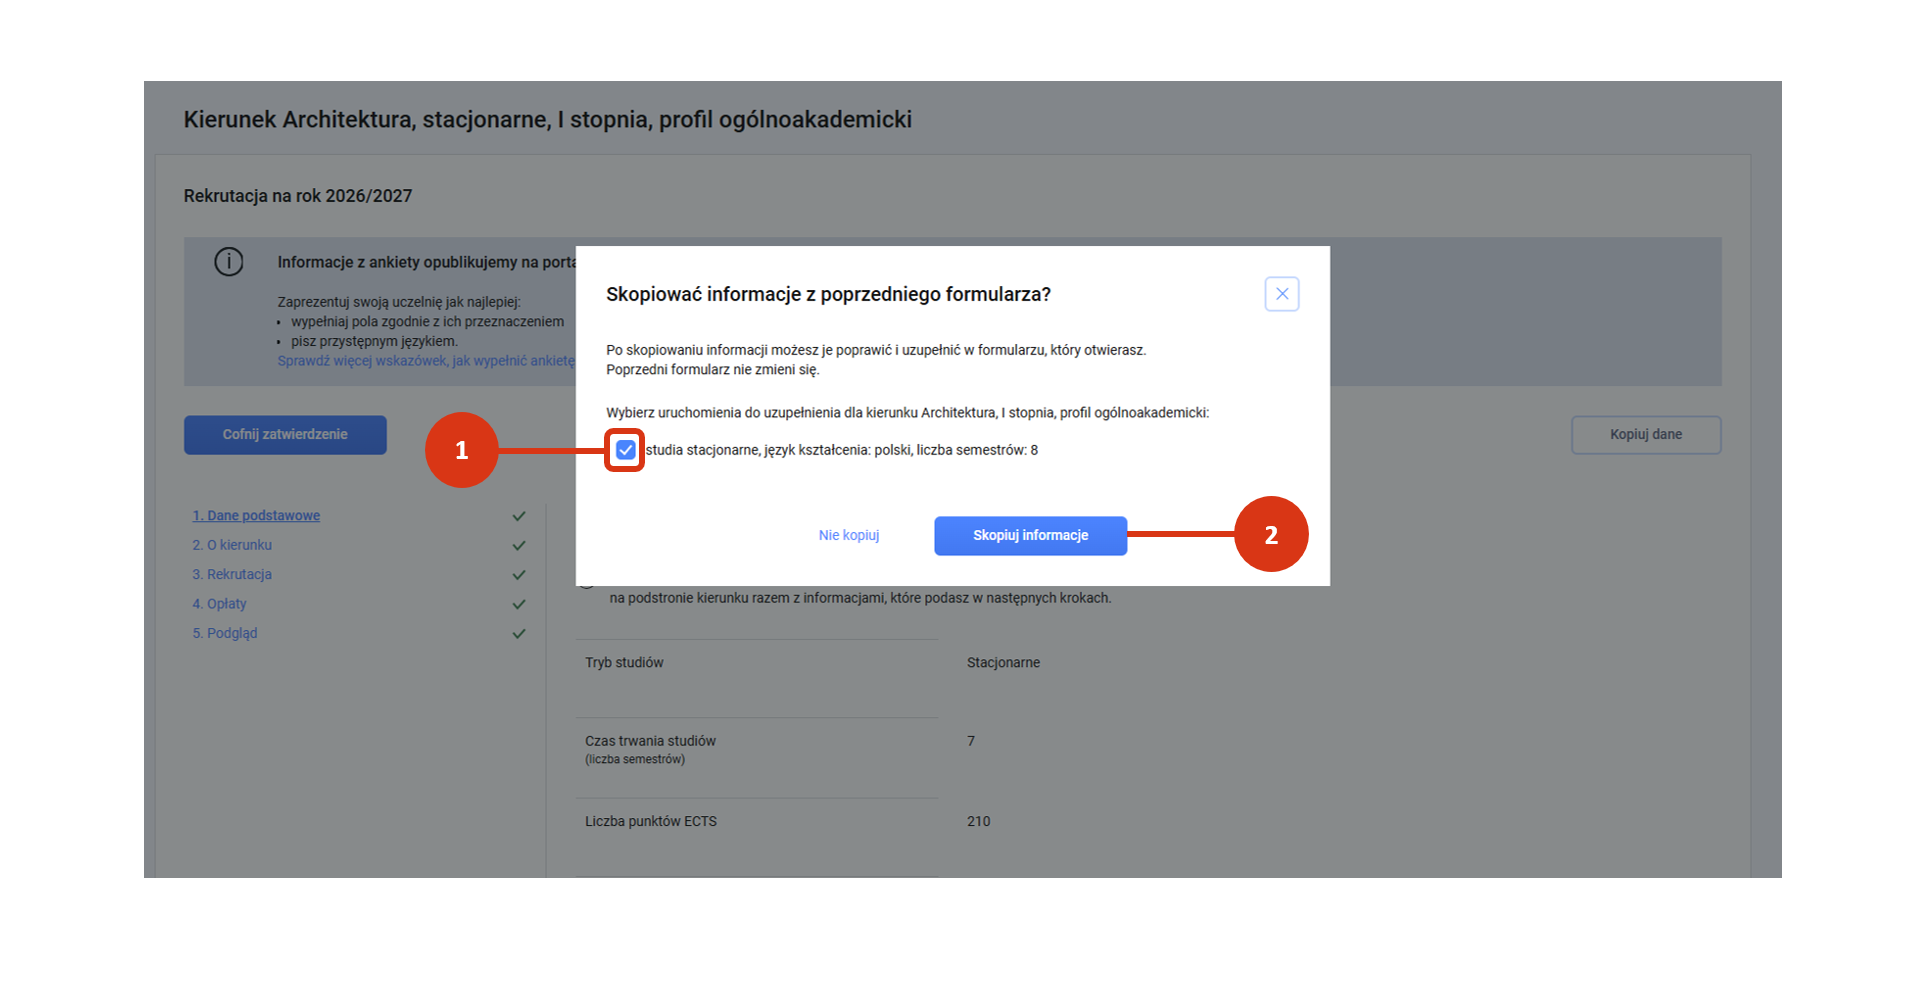Screen dimensions: 1919x1002
Task: Choose Nie kopiuj to skip copying
Action: click(x=849, y=536)
